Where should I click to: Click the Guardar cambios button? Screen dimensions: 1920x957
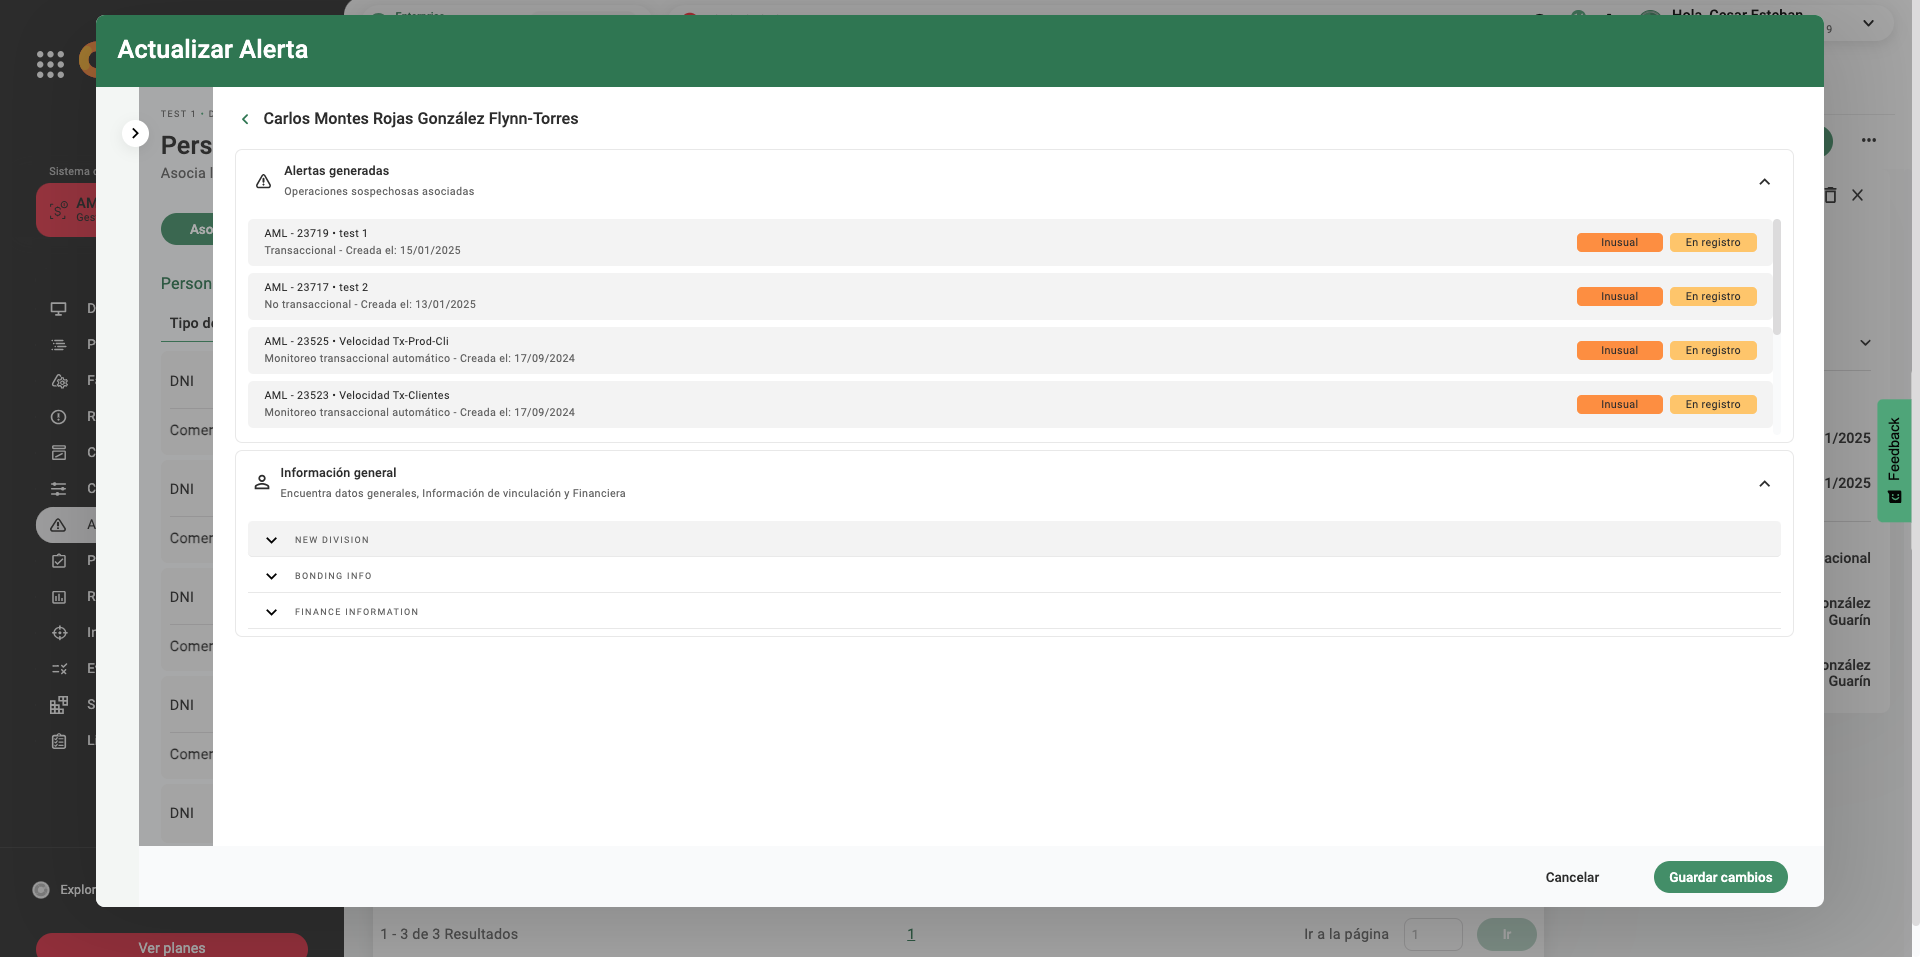(1720, 877)
